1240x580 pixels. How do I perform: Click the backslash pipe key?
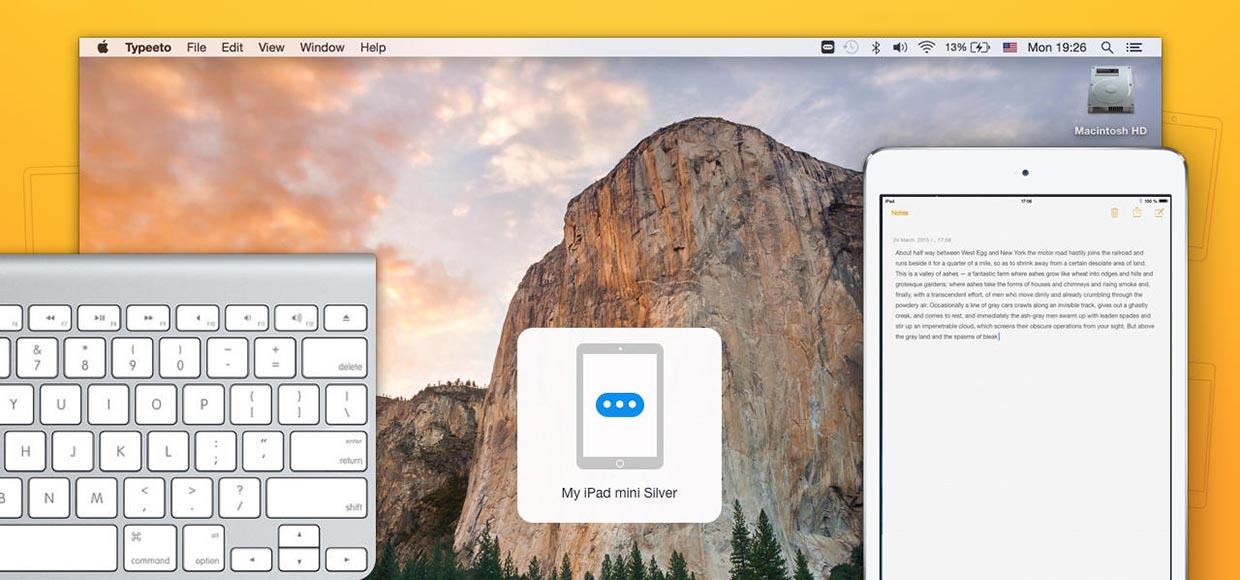346,404
